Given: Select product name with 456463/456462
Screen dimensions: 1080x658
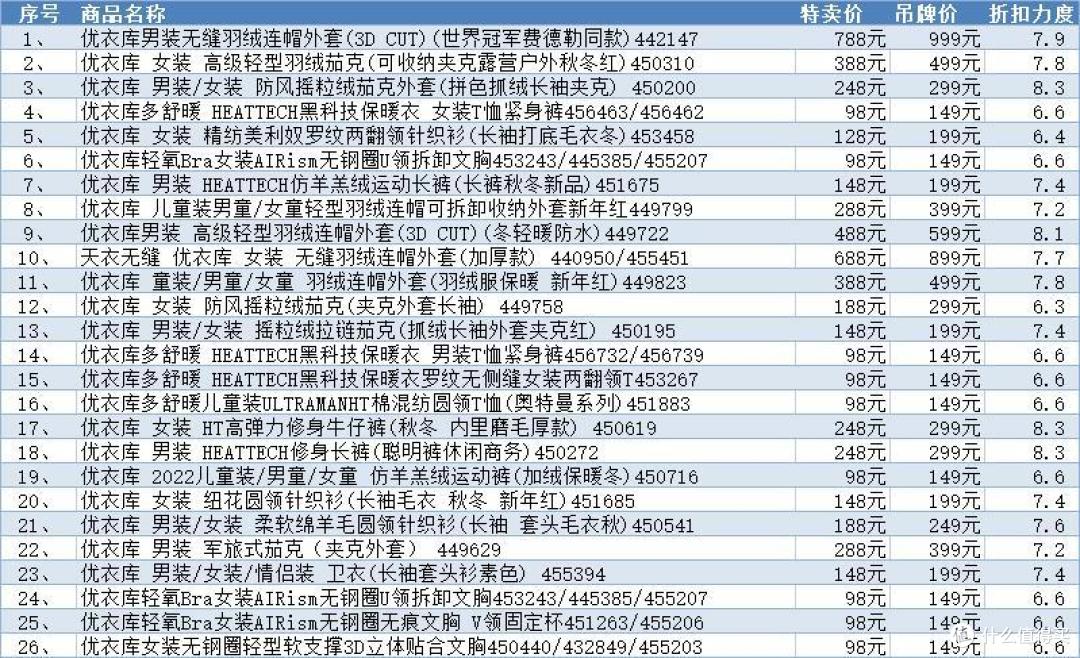Looking at the screenshot, I should (x=392, y=112).
